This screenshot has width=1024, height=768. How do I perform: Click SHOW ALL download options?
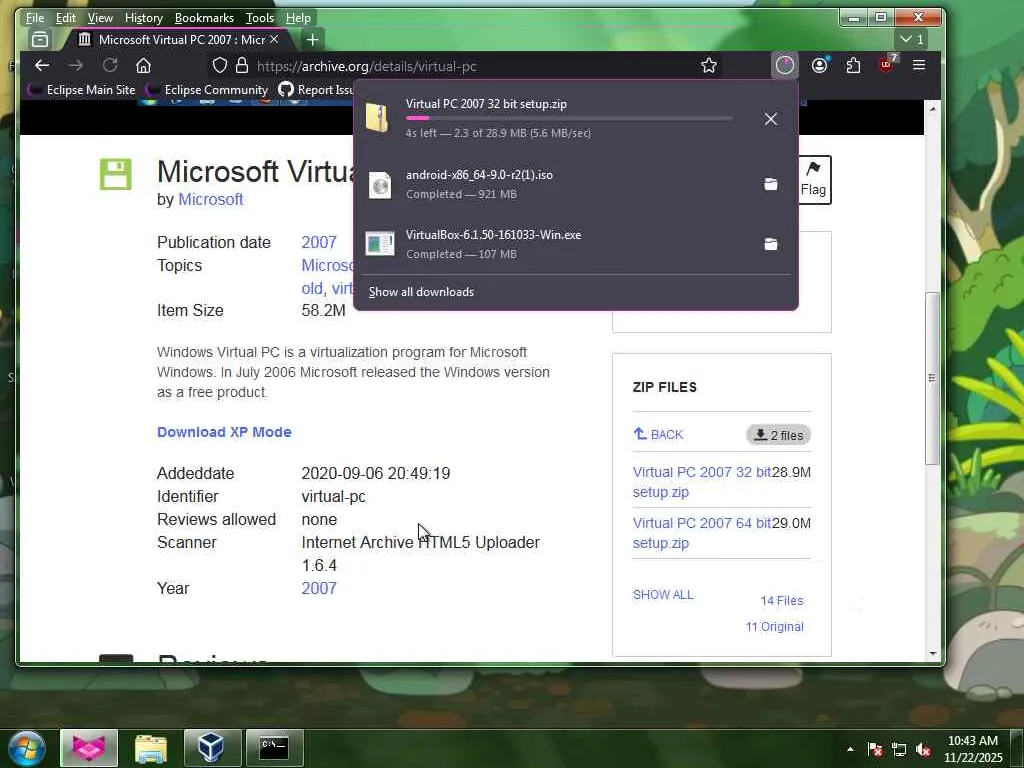pyautogui.click(x=663, y=595)
